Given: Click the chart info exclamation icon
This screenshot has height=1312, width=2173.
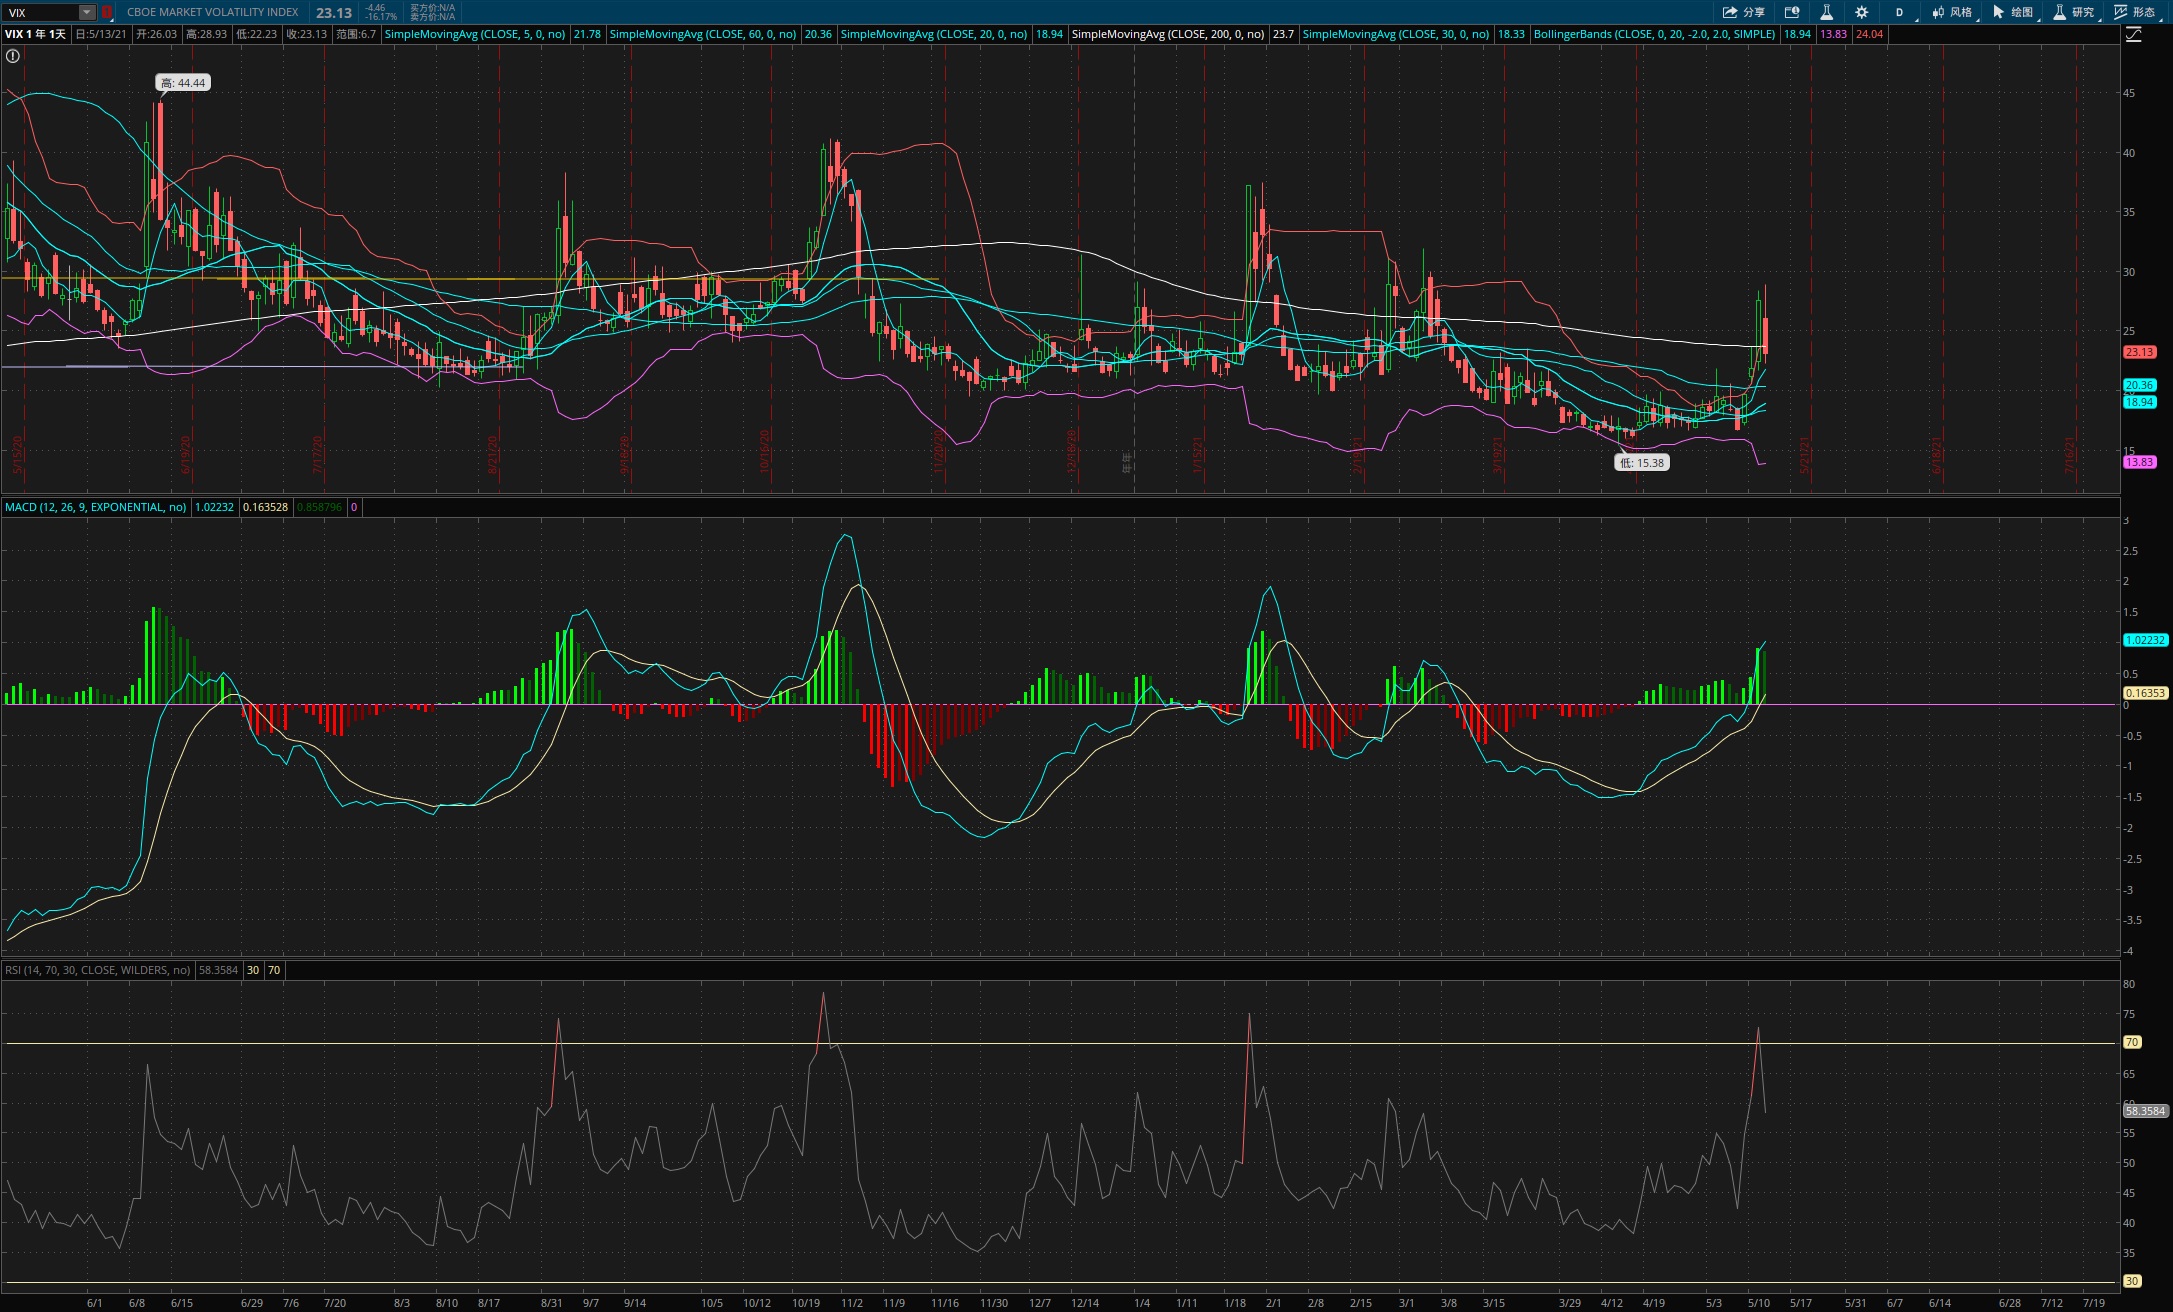Looking at the screenshot, I should (13, 56).
